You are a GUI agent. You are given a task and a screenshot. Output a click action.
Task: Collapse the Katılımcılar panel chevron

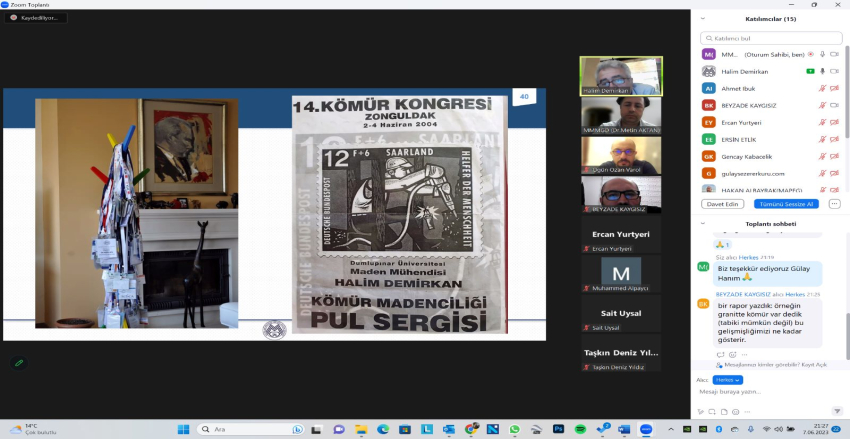pos(703,18)
